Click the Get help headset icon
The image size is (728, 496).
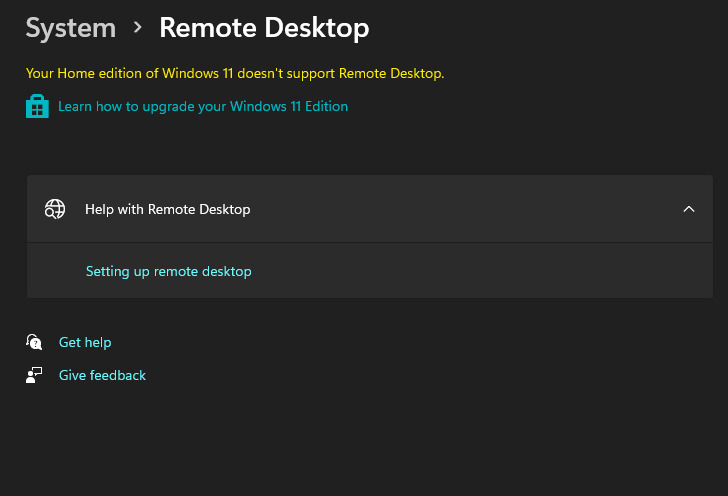coord(35,342)
